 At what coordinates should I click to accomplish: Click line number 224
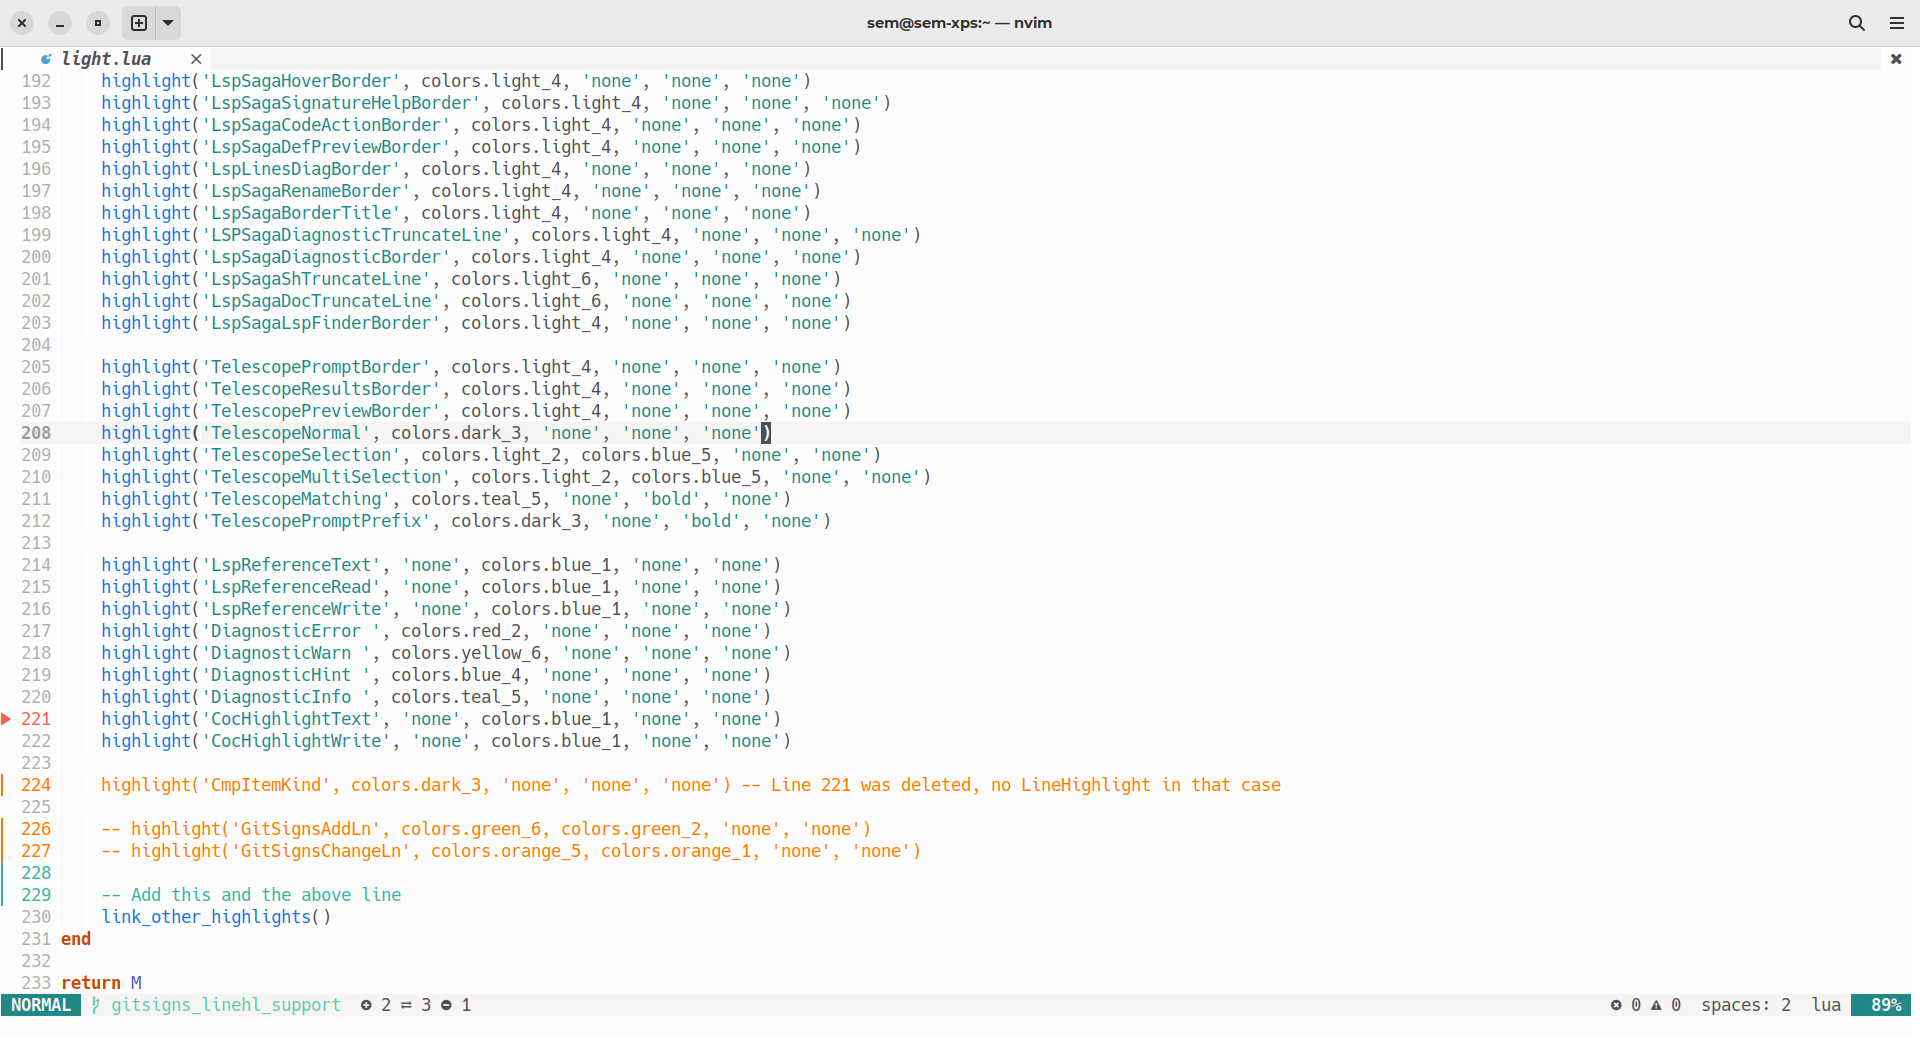(36, 785)
